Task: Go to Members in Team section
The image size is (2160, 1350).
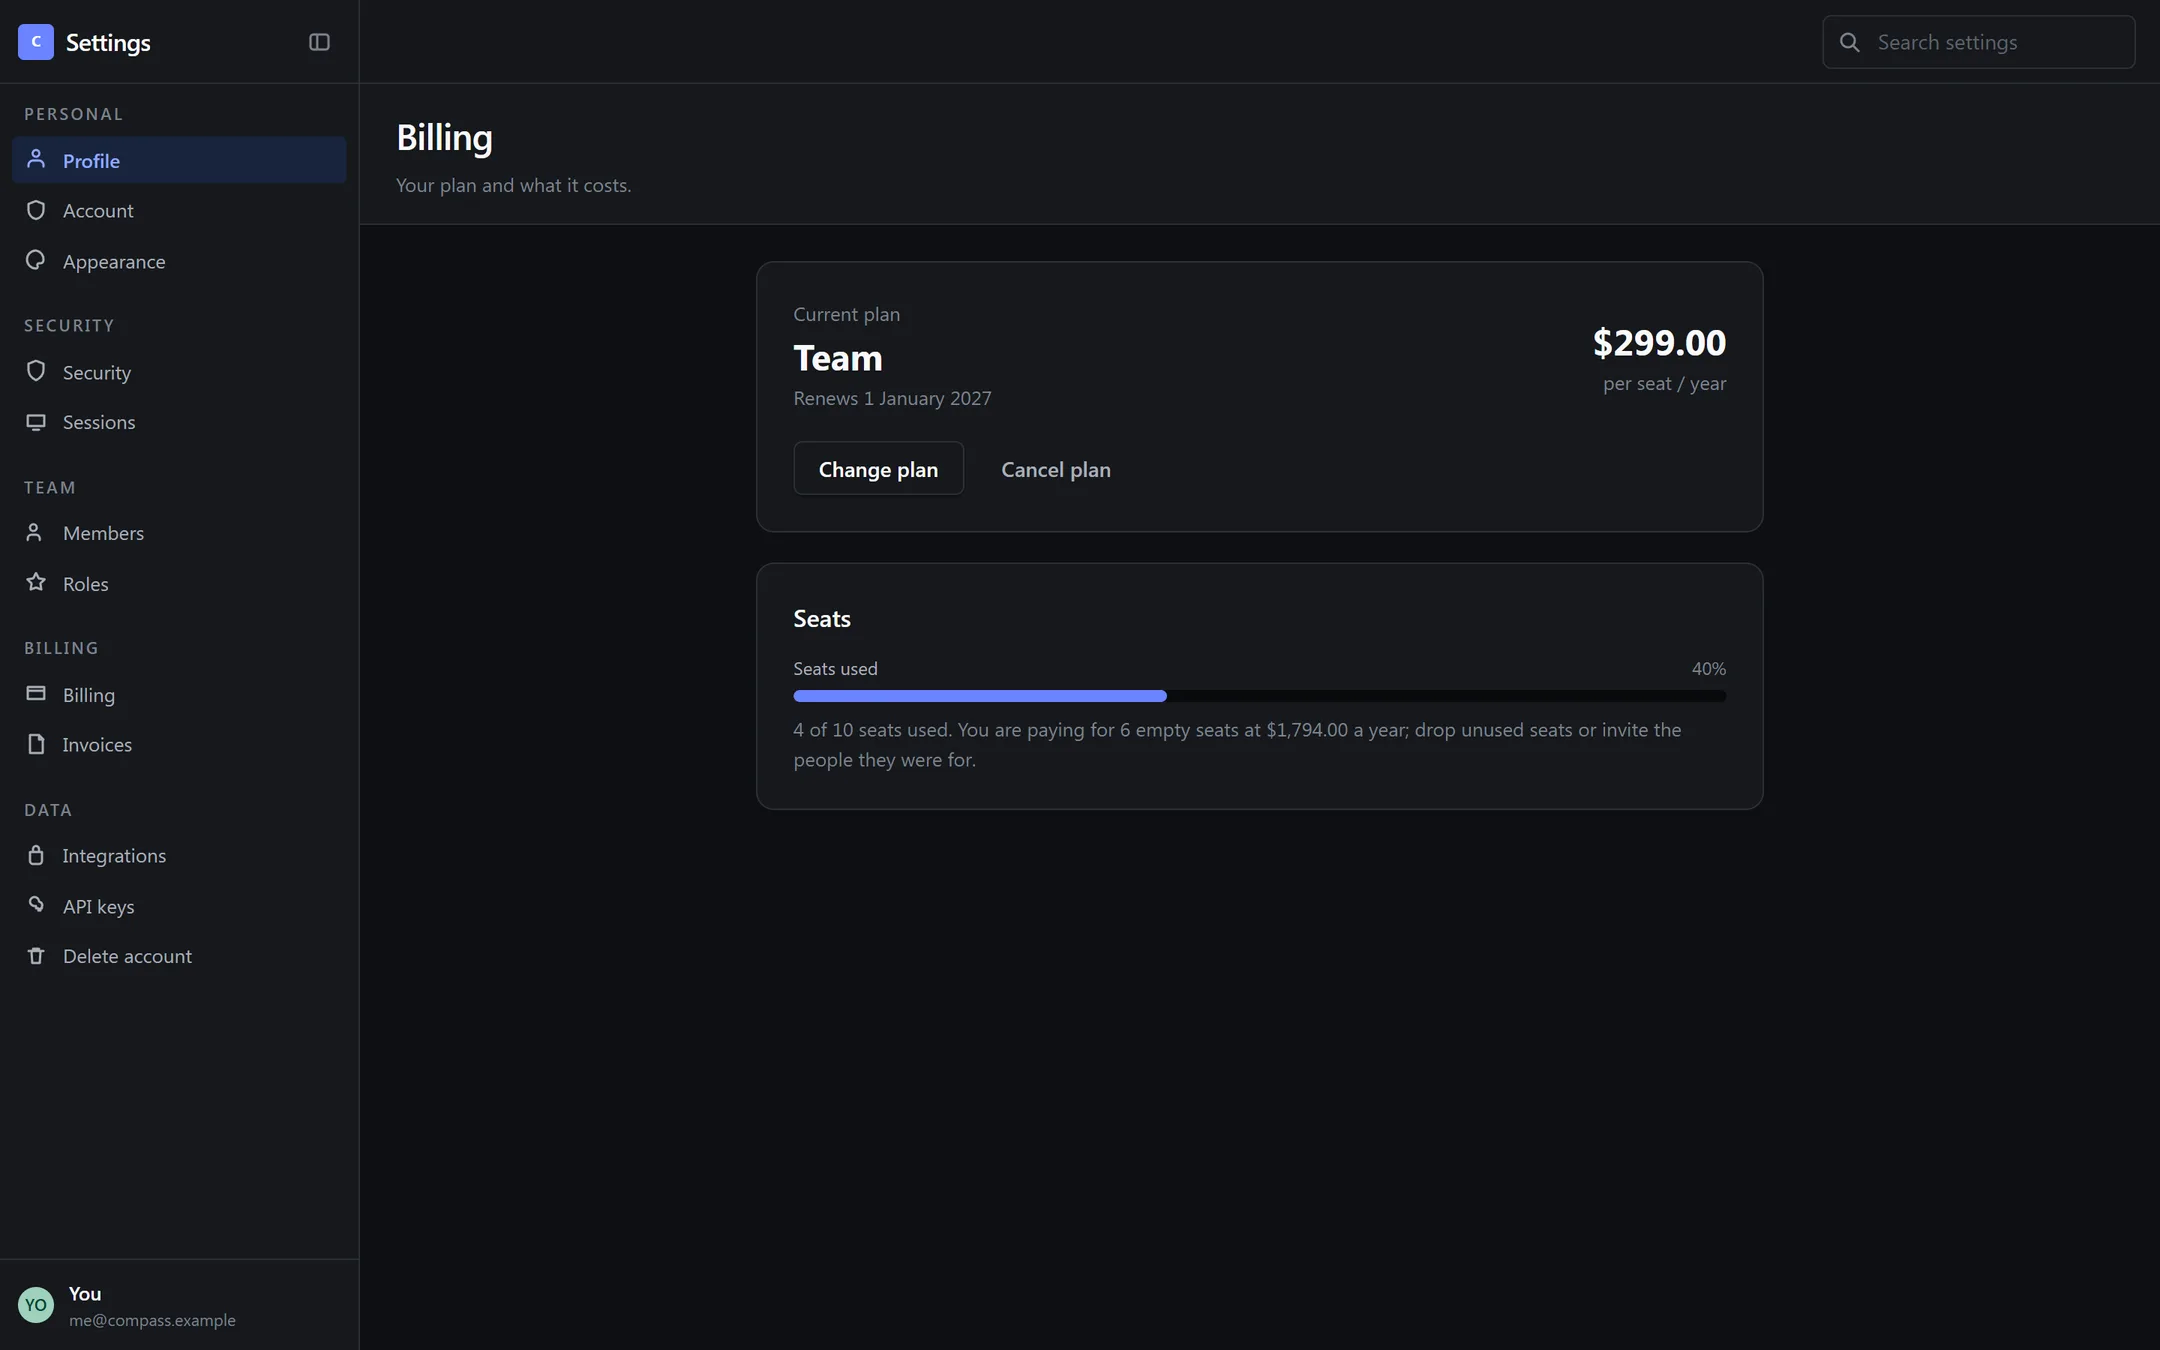Action: (x=179, y=533)
